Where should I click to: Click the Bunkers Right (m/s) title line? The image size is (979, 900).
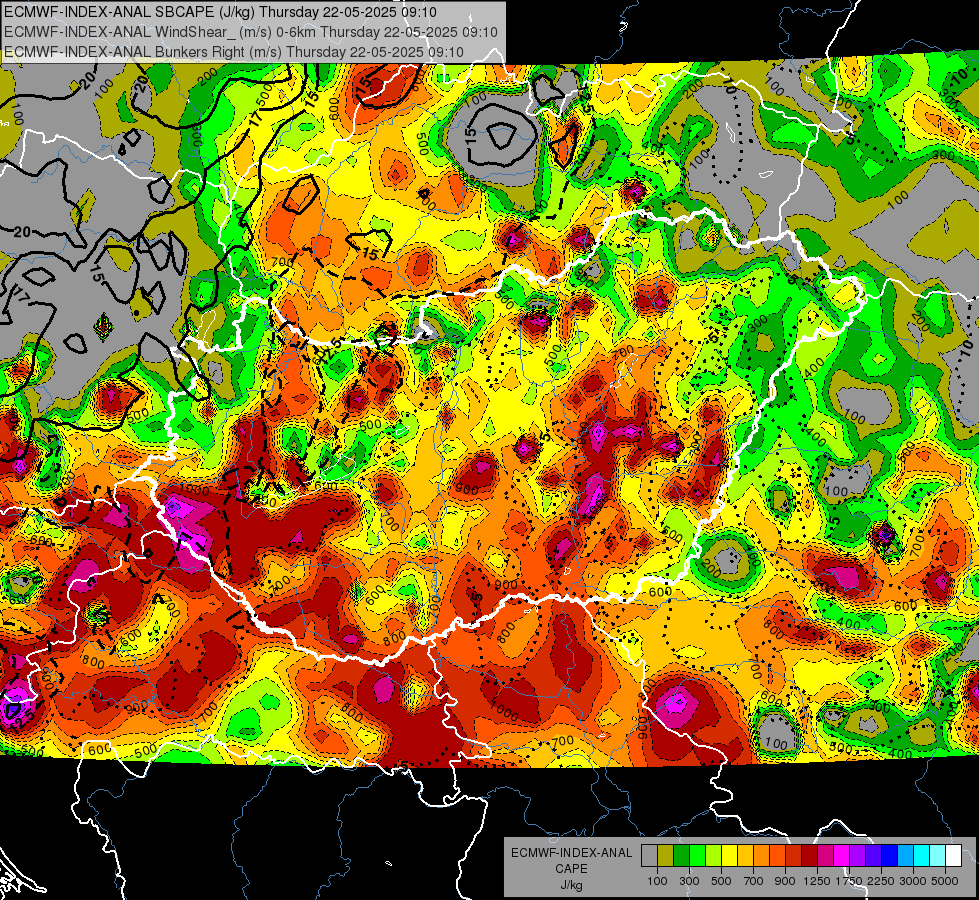point(234,52)
